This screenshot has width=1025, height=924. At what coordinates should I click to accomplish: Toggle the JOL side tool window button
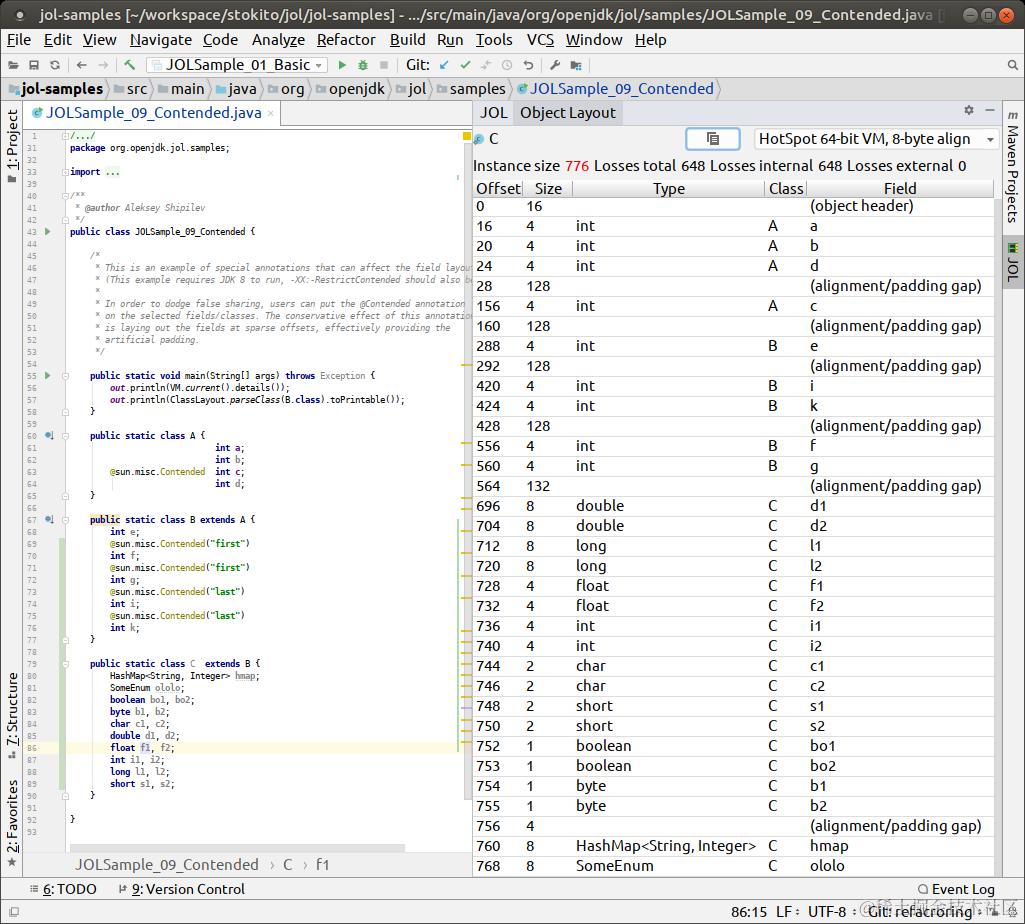point(1013,263)
